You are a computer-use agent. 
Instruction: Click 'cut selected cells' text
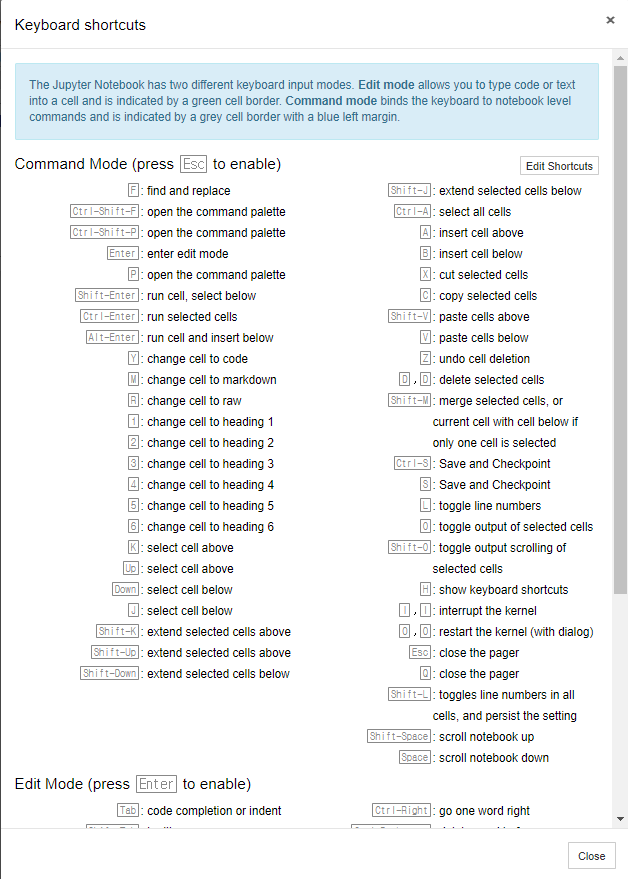(x=483, y=275)
